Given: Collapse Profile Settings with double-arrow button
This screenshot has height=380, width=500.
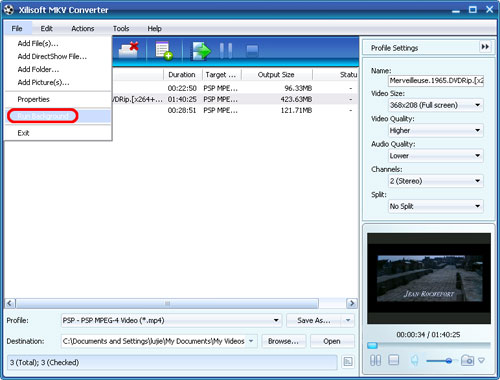Looking at the screenshot, I should (x=485, y=47).
